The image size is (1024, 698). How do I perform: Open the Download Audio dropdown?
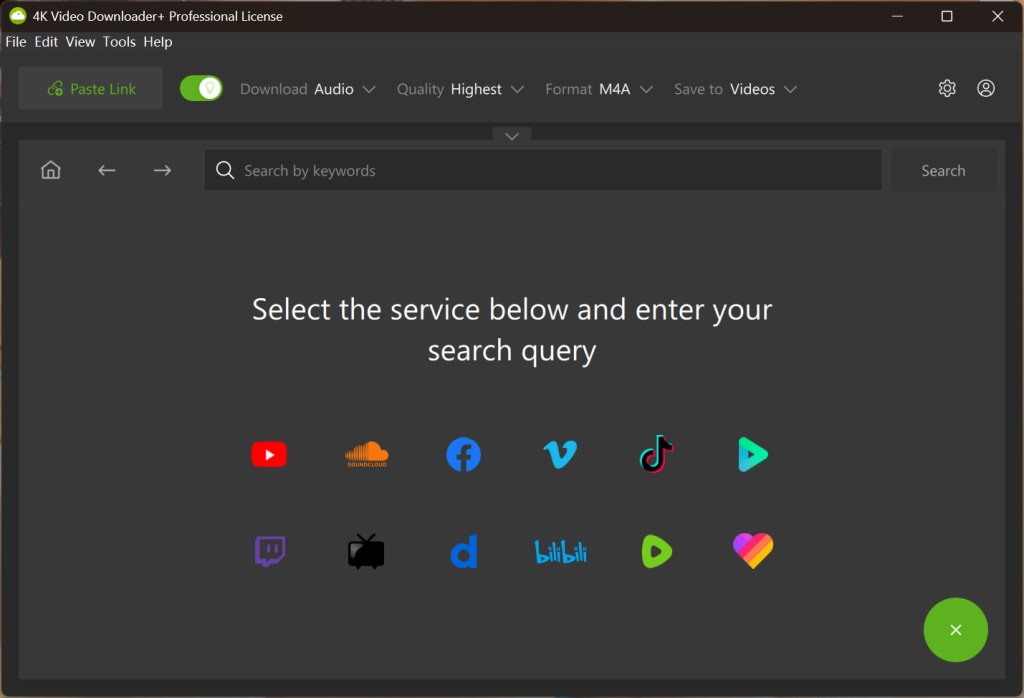click(308, 89)
